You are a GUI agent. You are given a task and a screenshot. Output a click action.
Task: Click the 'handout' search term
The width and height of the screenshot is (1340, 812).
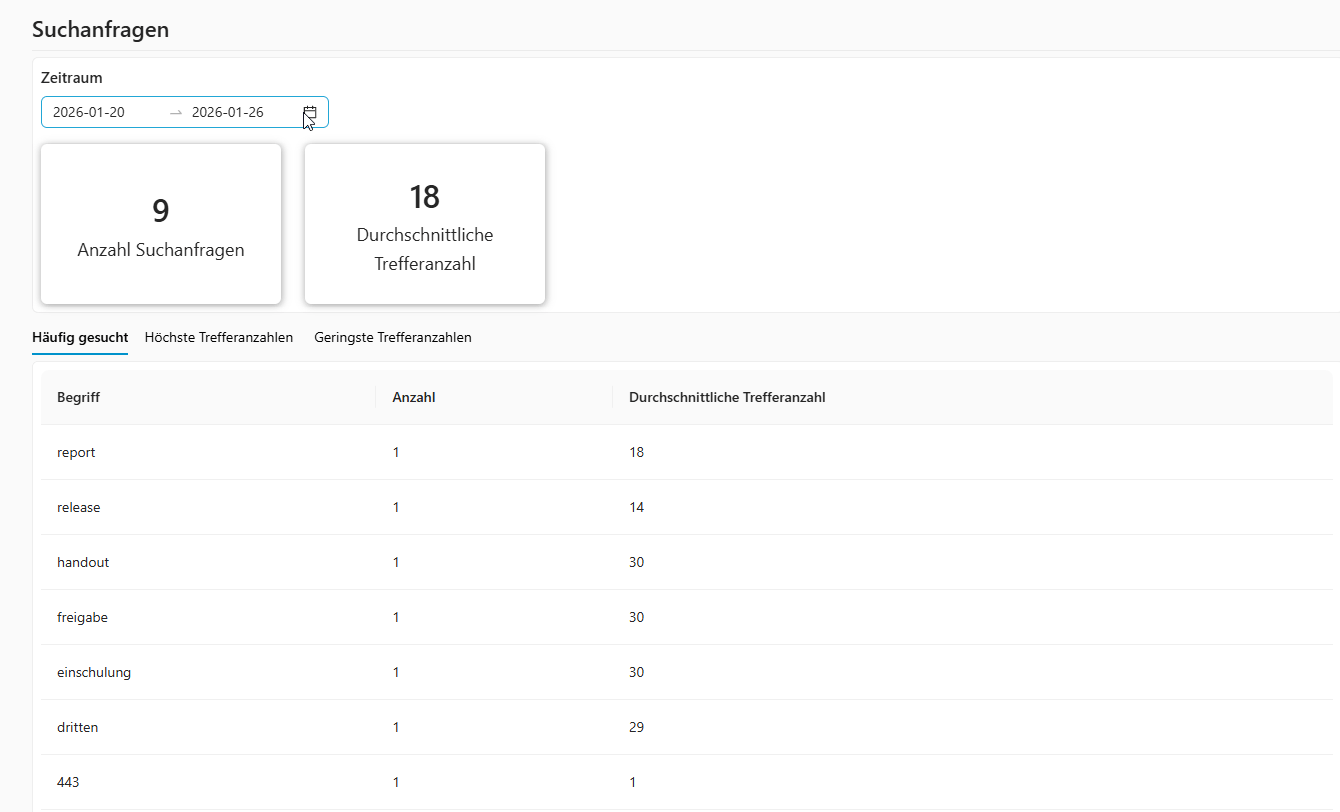coord(83,562)
